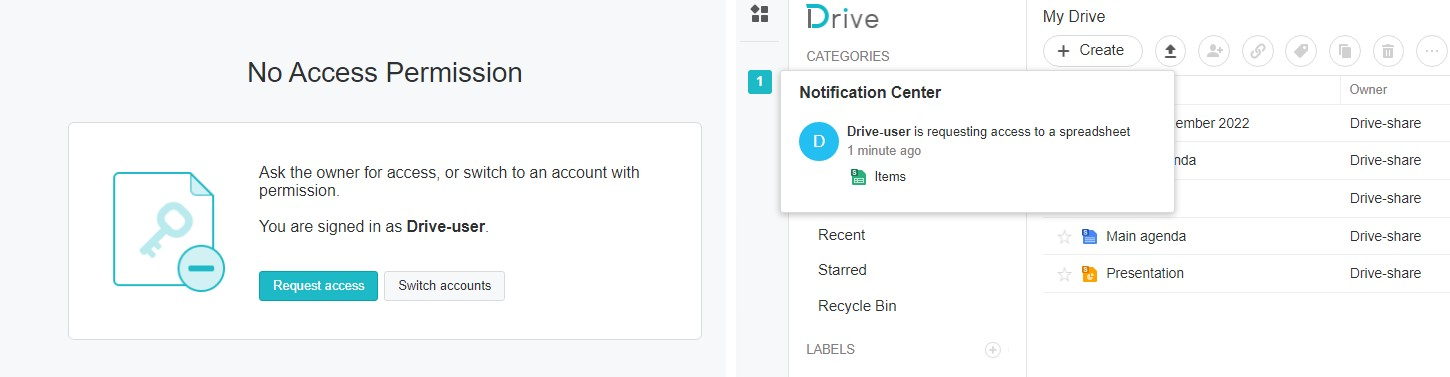
Task: Open the apps grid icon
Action: [x=760, y=14]
